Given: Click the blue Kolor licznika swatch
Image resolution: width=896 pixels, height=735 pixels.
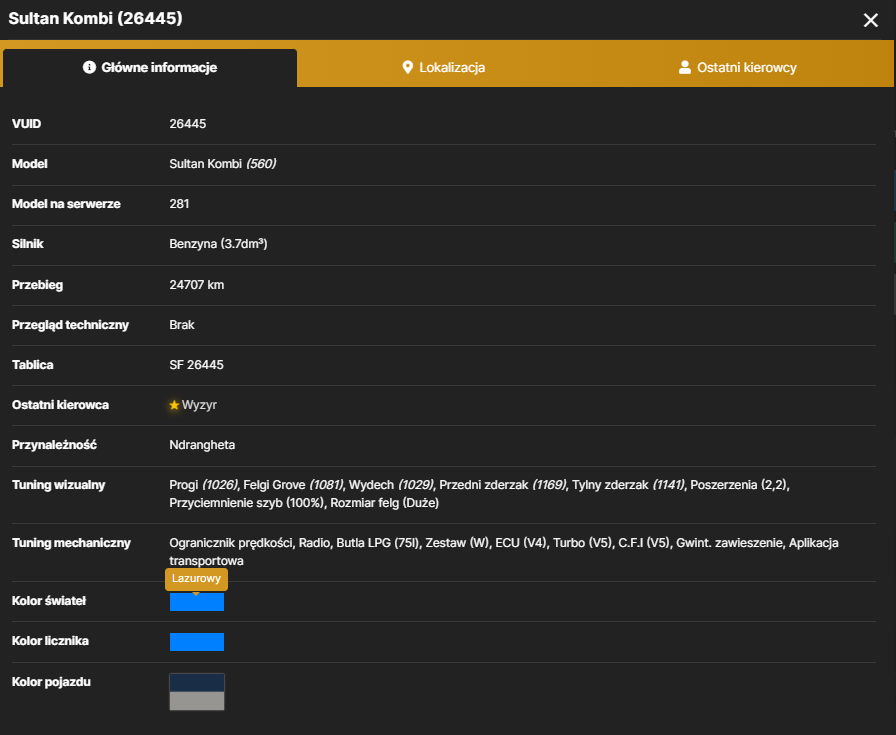Looking at the screenshot, I should click(x=197, y=642).
